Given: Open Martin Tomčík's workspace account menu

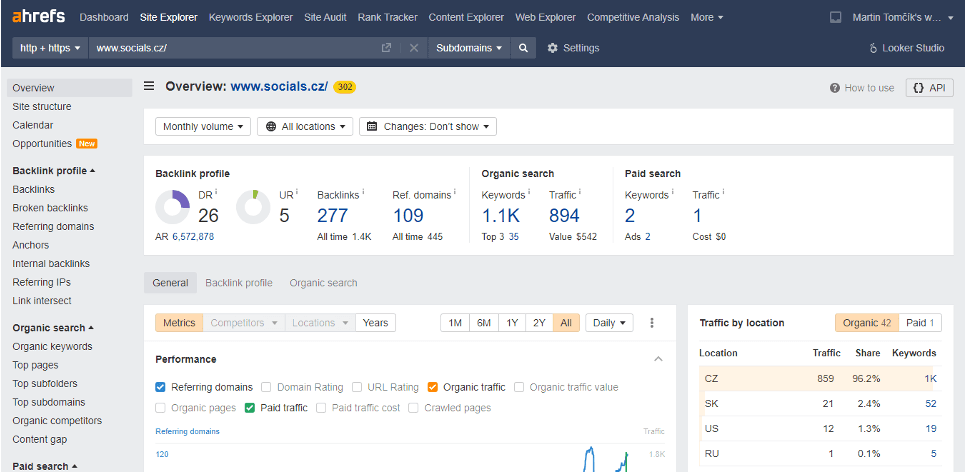Looking at the screenshot, I should point(903,17).
